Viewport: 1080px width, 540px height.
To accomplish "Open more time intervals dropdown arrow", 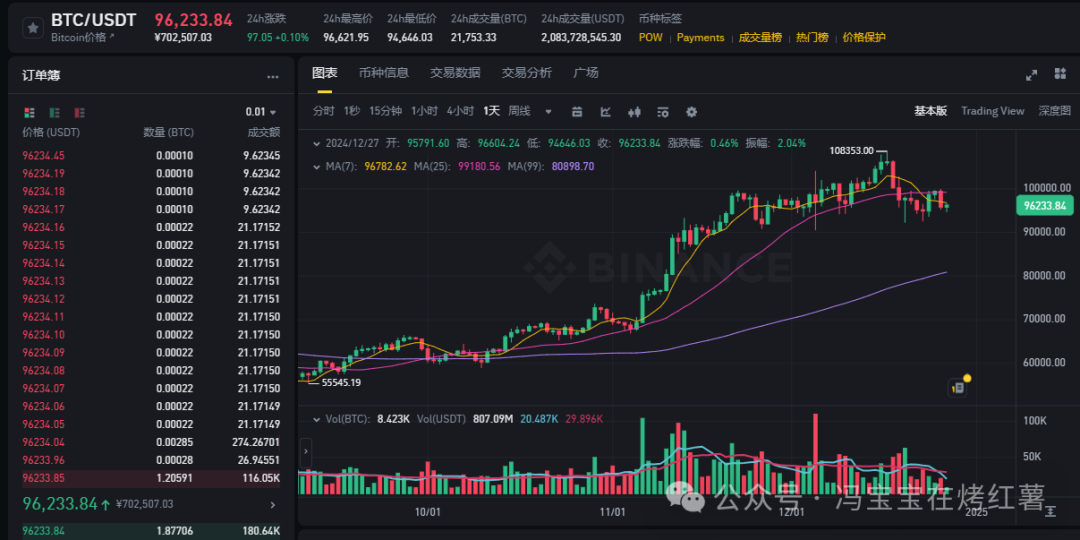I will 549,112.
